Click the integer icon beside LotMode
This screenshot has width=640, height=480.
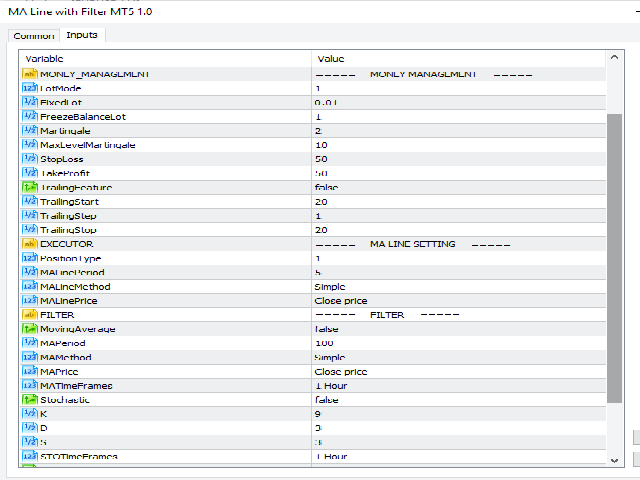coord(29,88)
